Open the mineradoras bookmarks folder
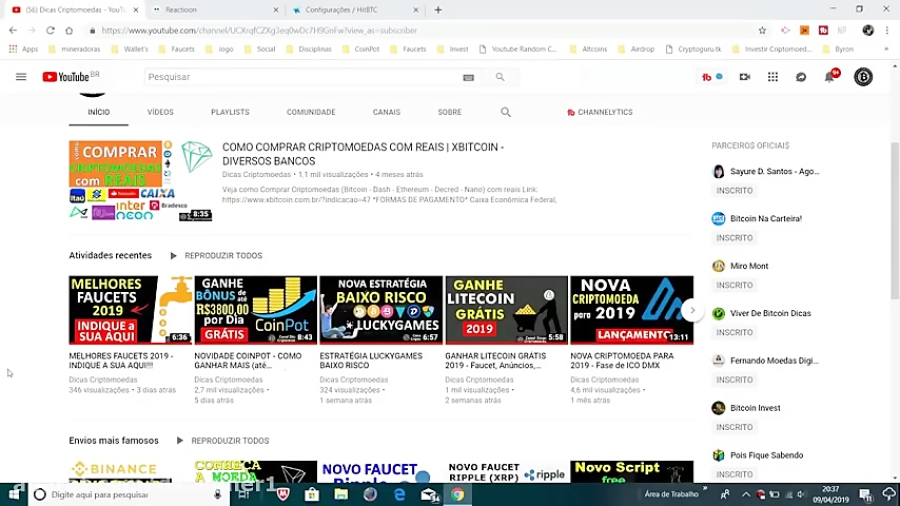 coord(75,49)
